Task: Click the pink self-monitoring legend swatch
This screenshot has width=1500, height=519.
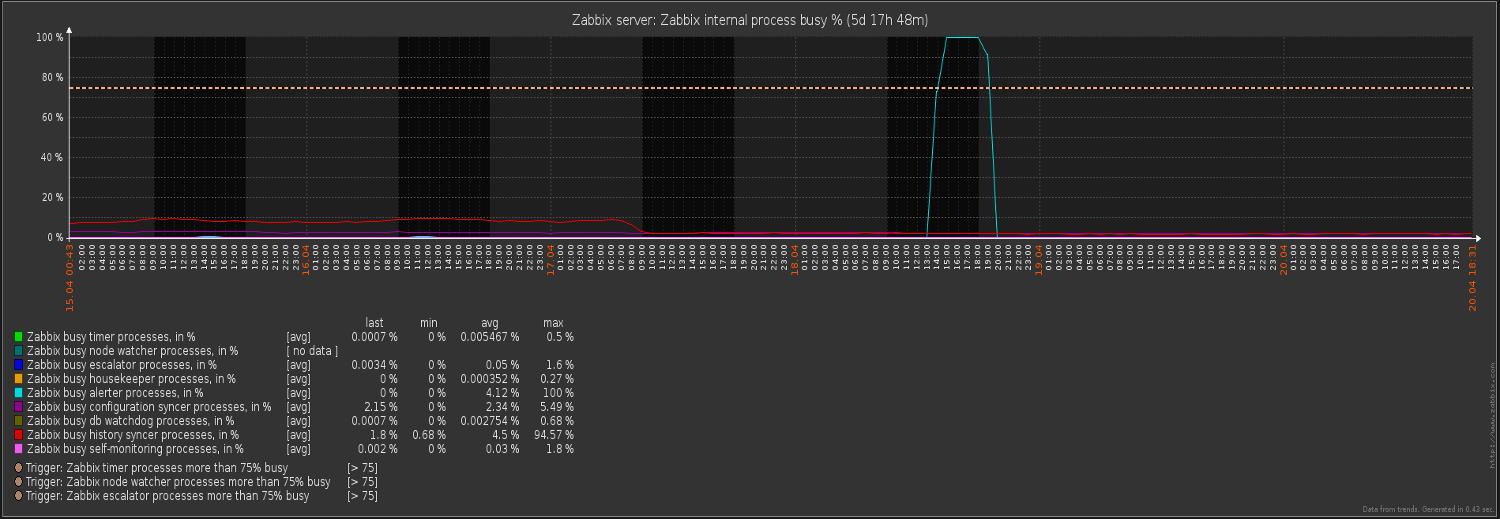Action: [18, 449]
